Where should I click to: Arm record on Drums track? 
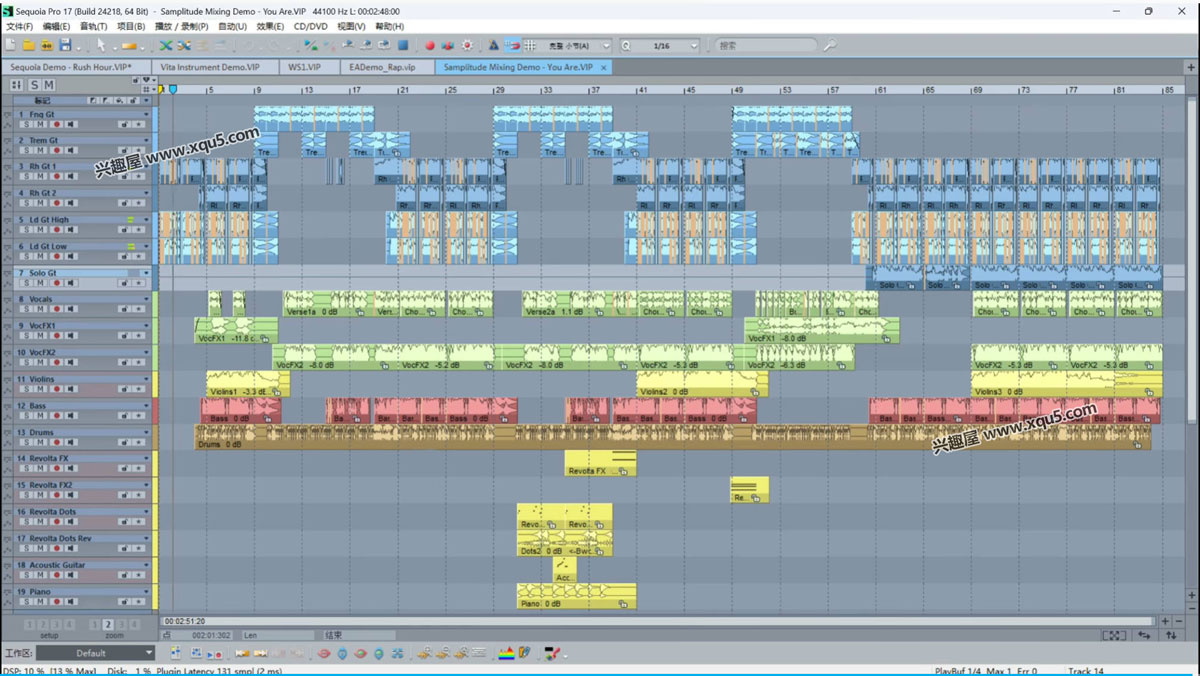click(56, 443)
